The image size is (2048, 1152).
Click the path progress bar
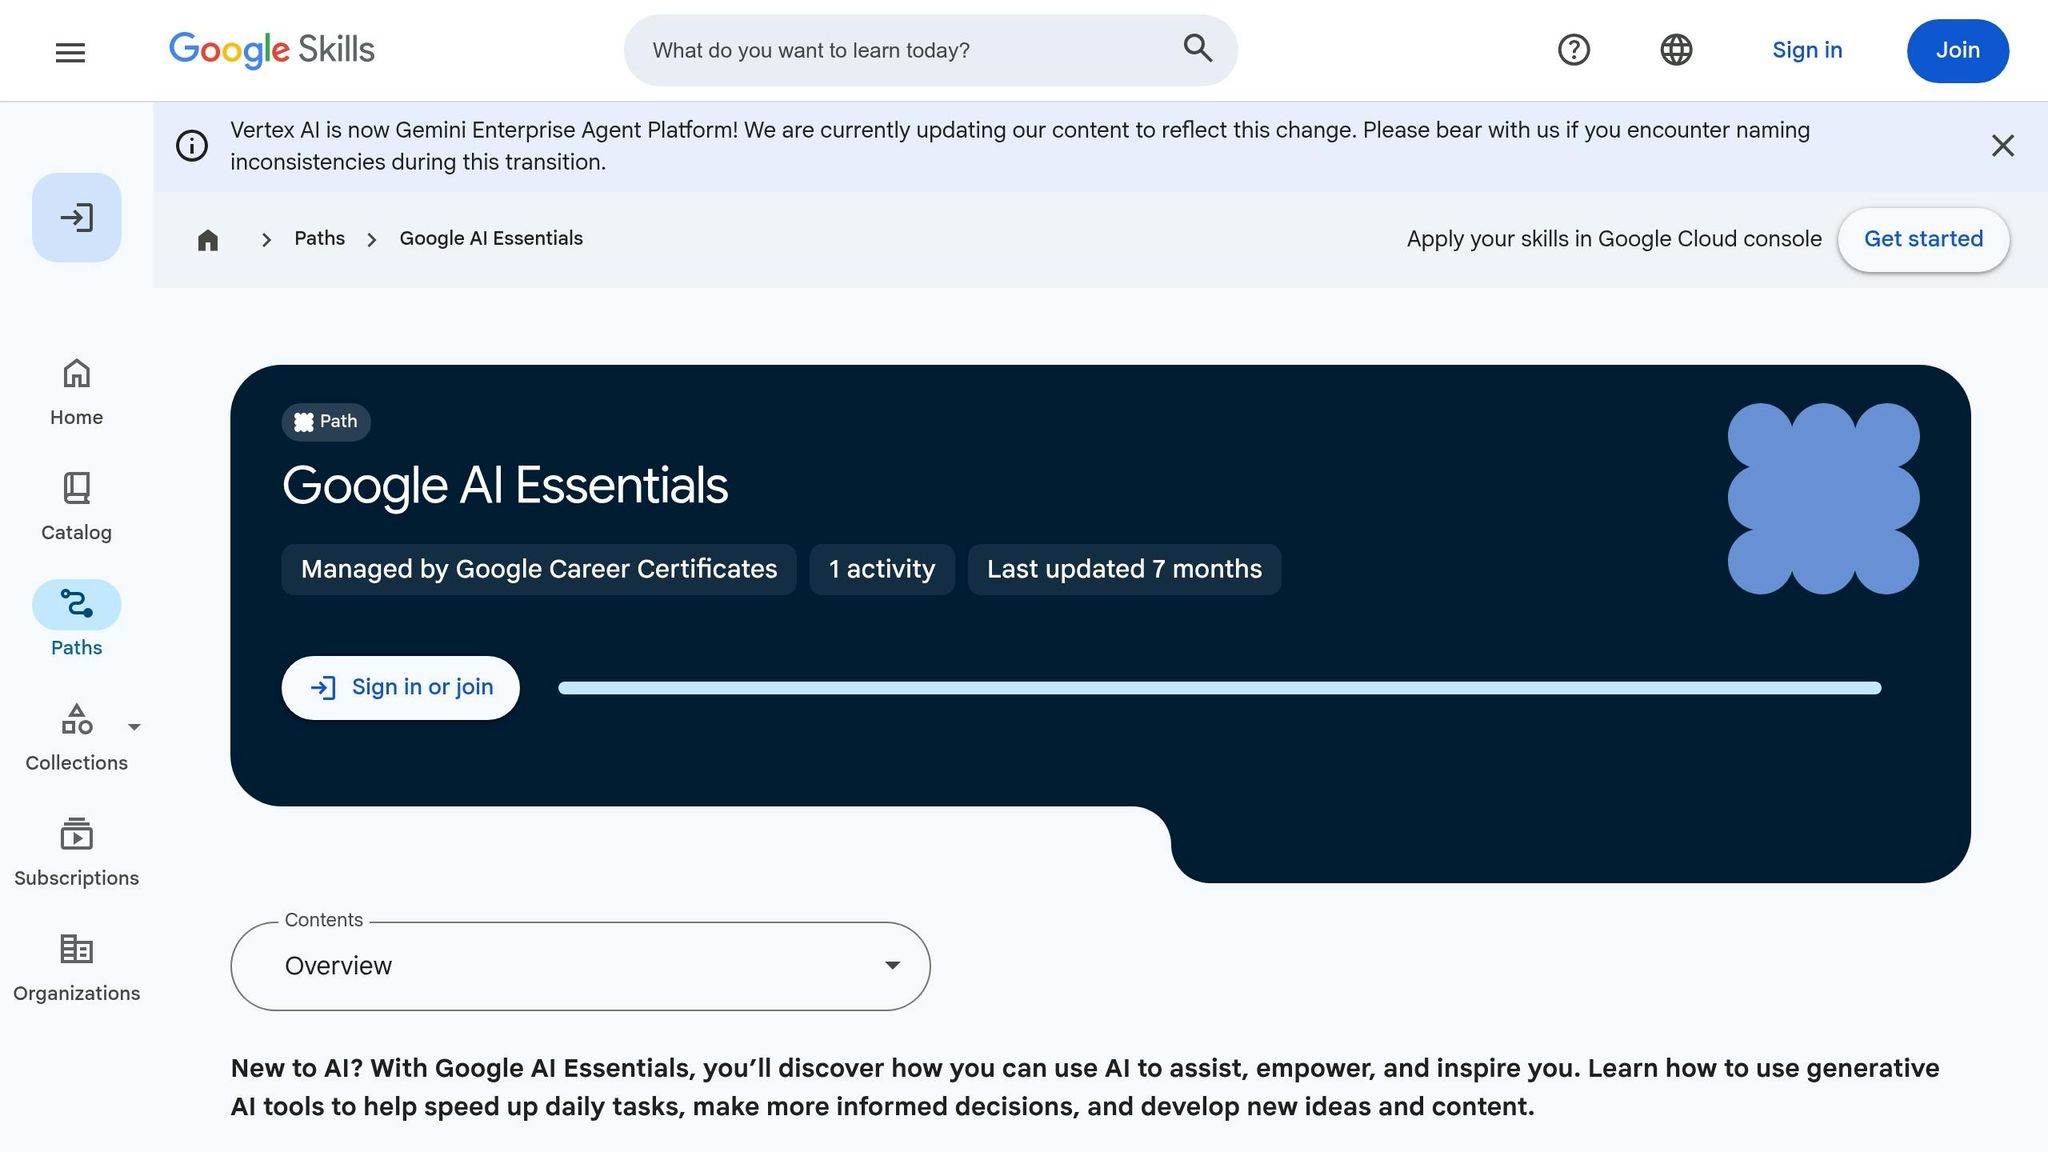click(1219, 688)
